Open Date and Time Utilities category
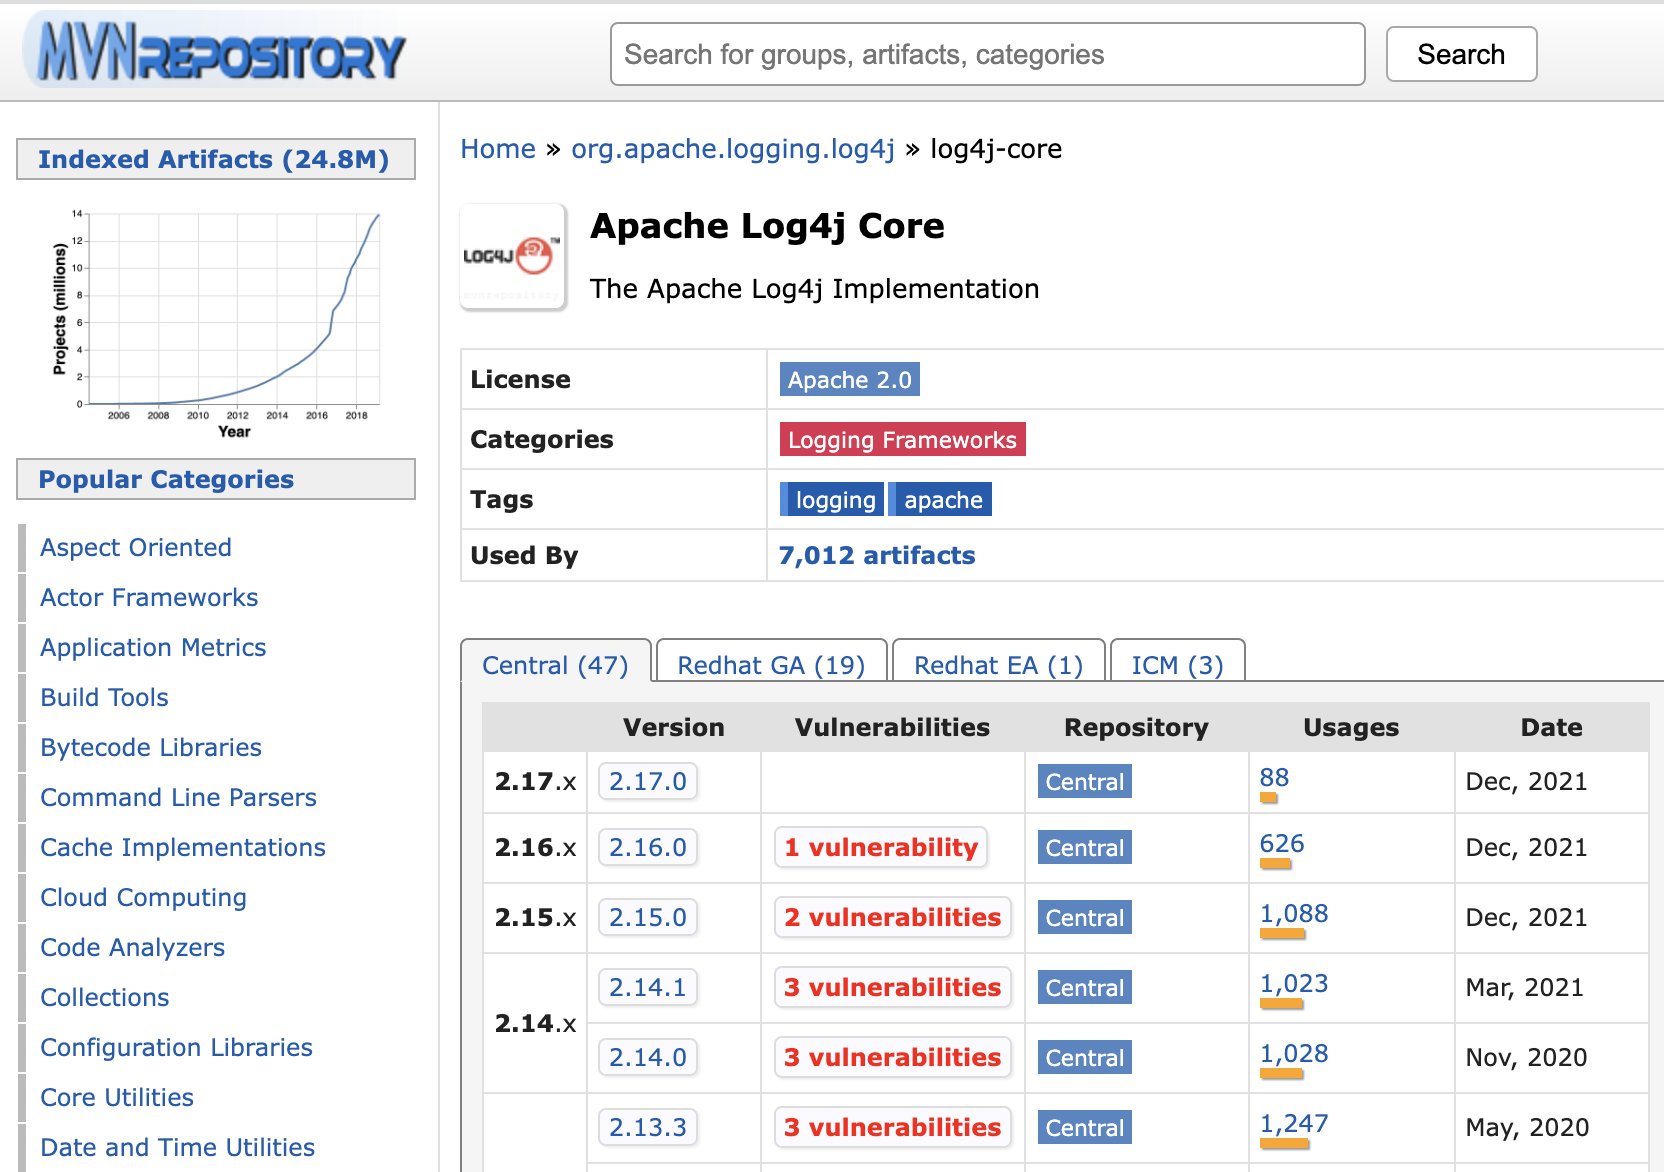The height and width of the screenshot is (1172, 1664). (177, 1148)
